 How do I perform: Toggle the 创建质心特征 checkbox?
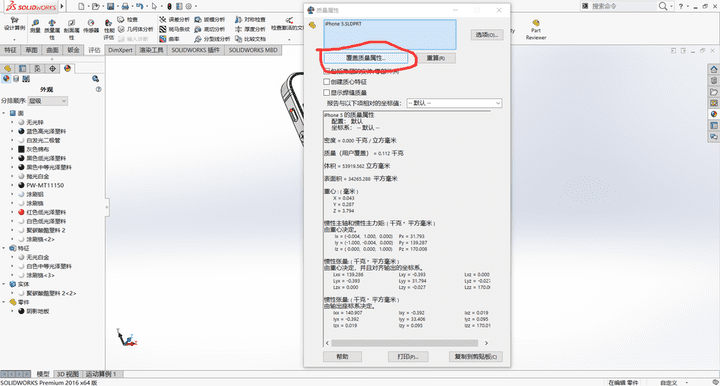[326, 82]
